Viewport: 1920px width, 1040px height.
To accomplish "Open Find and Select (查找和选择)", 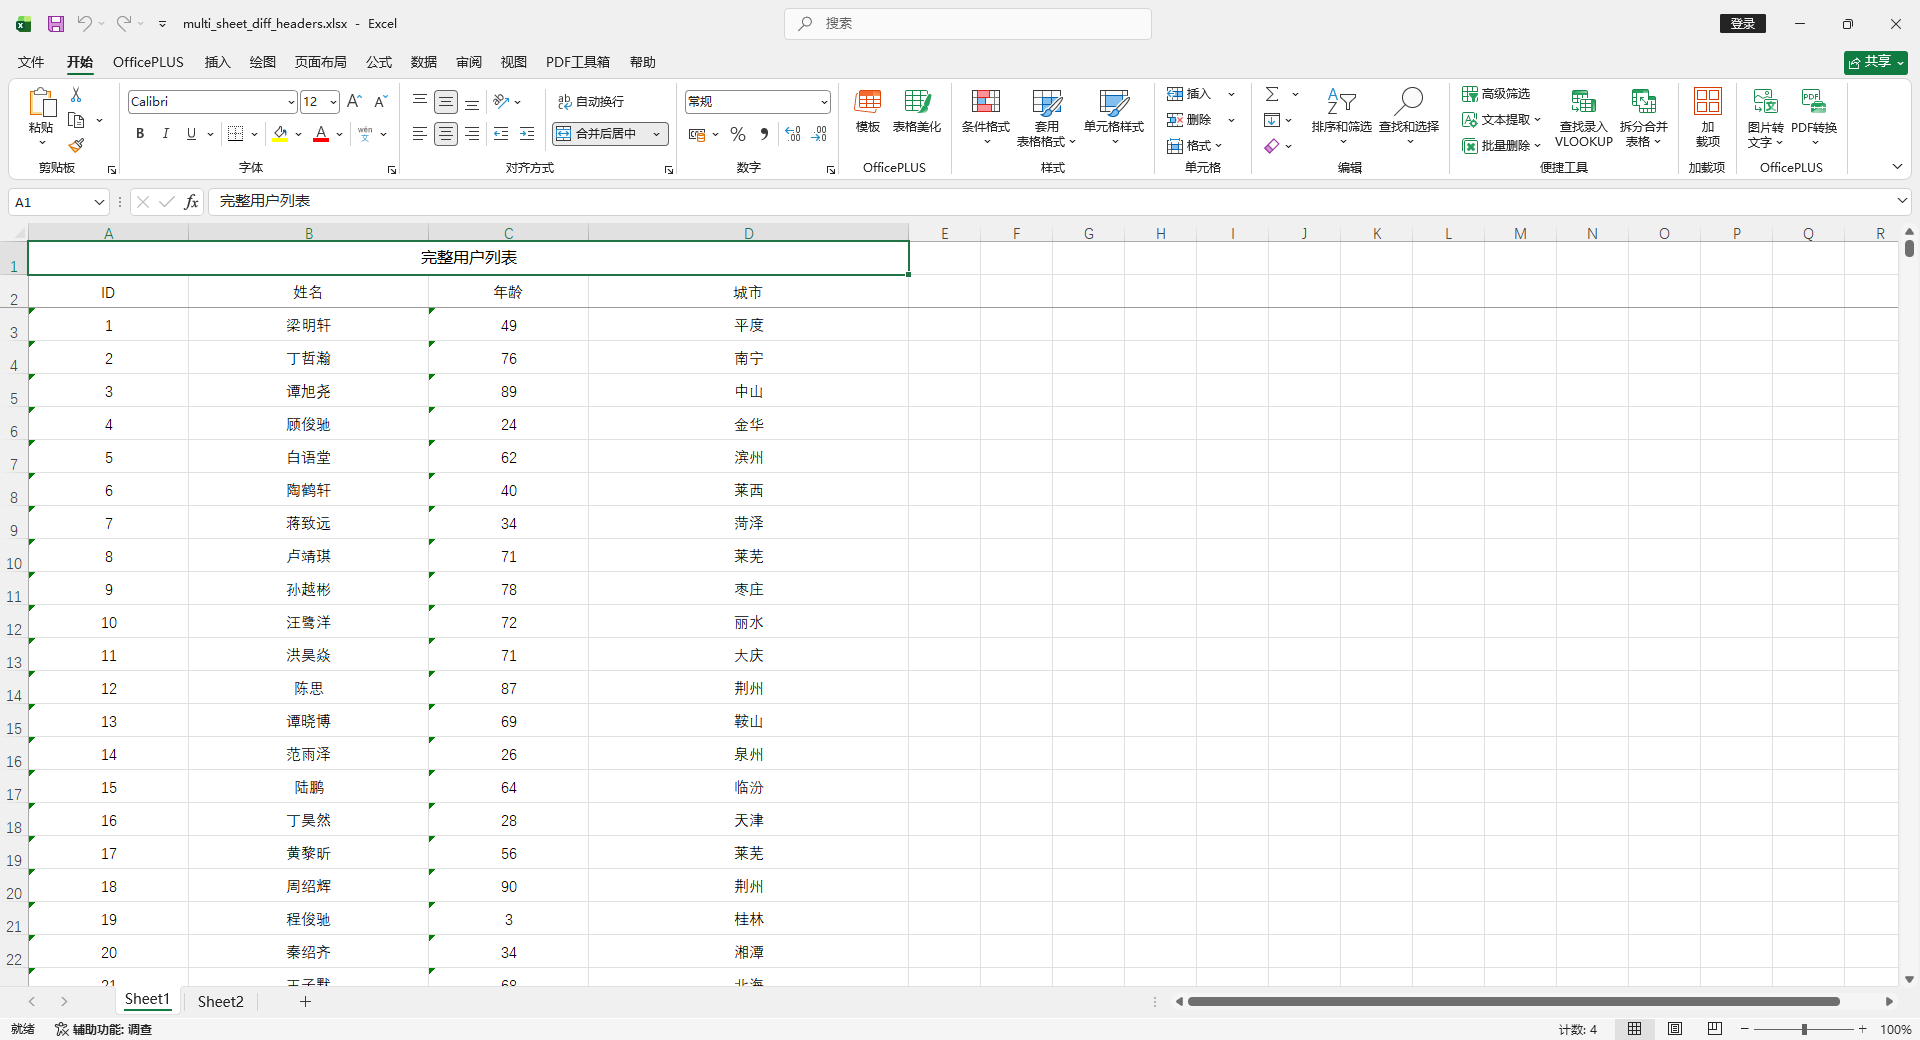I will [x=1408, y=112].
